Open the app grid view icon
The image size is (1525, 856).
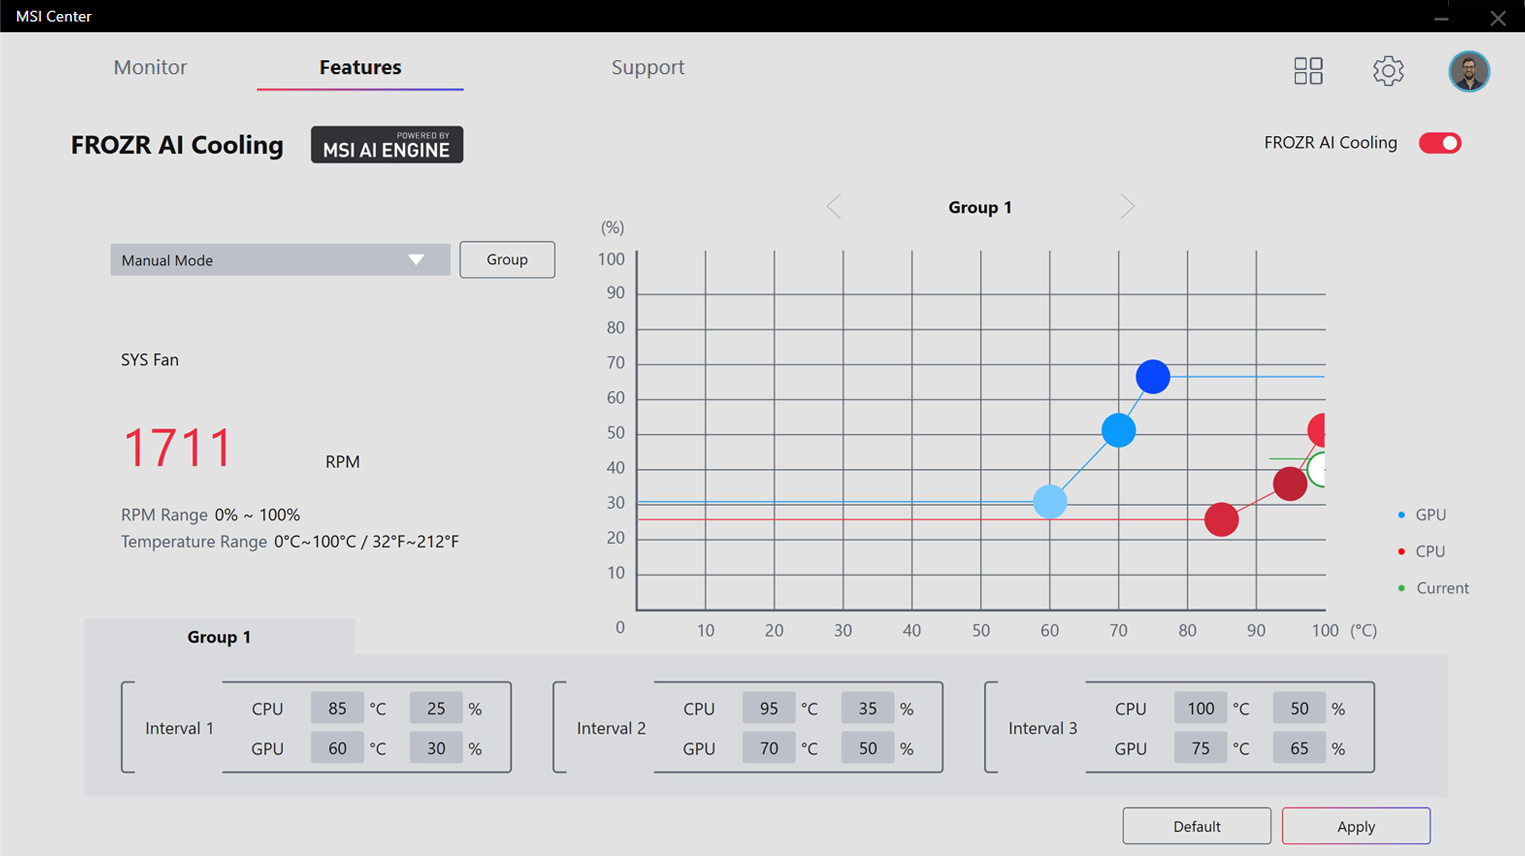(x=1308, y=71)
